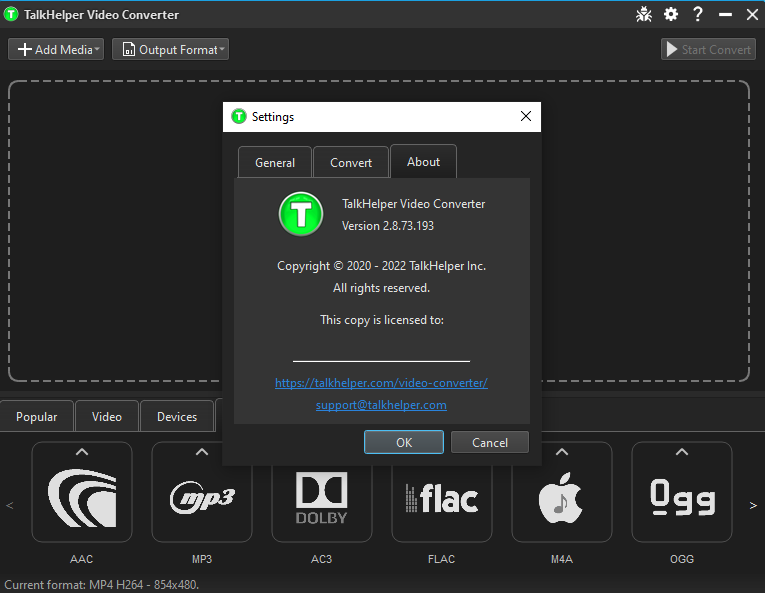Click the AAC label text
The image size is (765, 593).
point(81,559)
